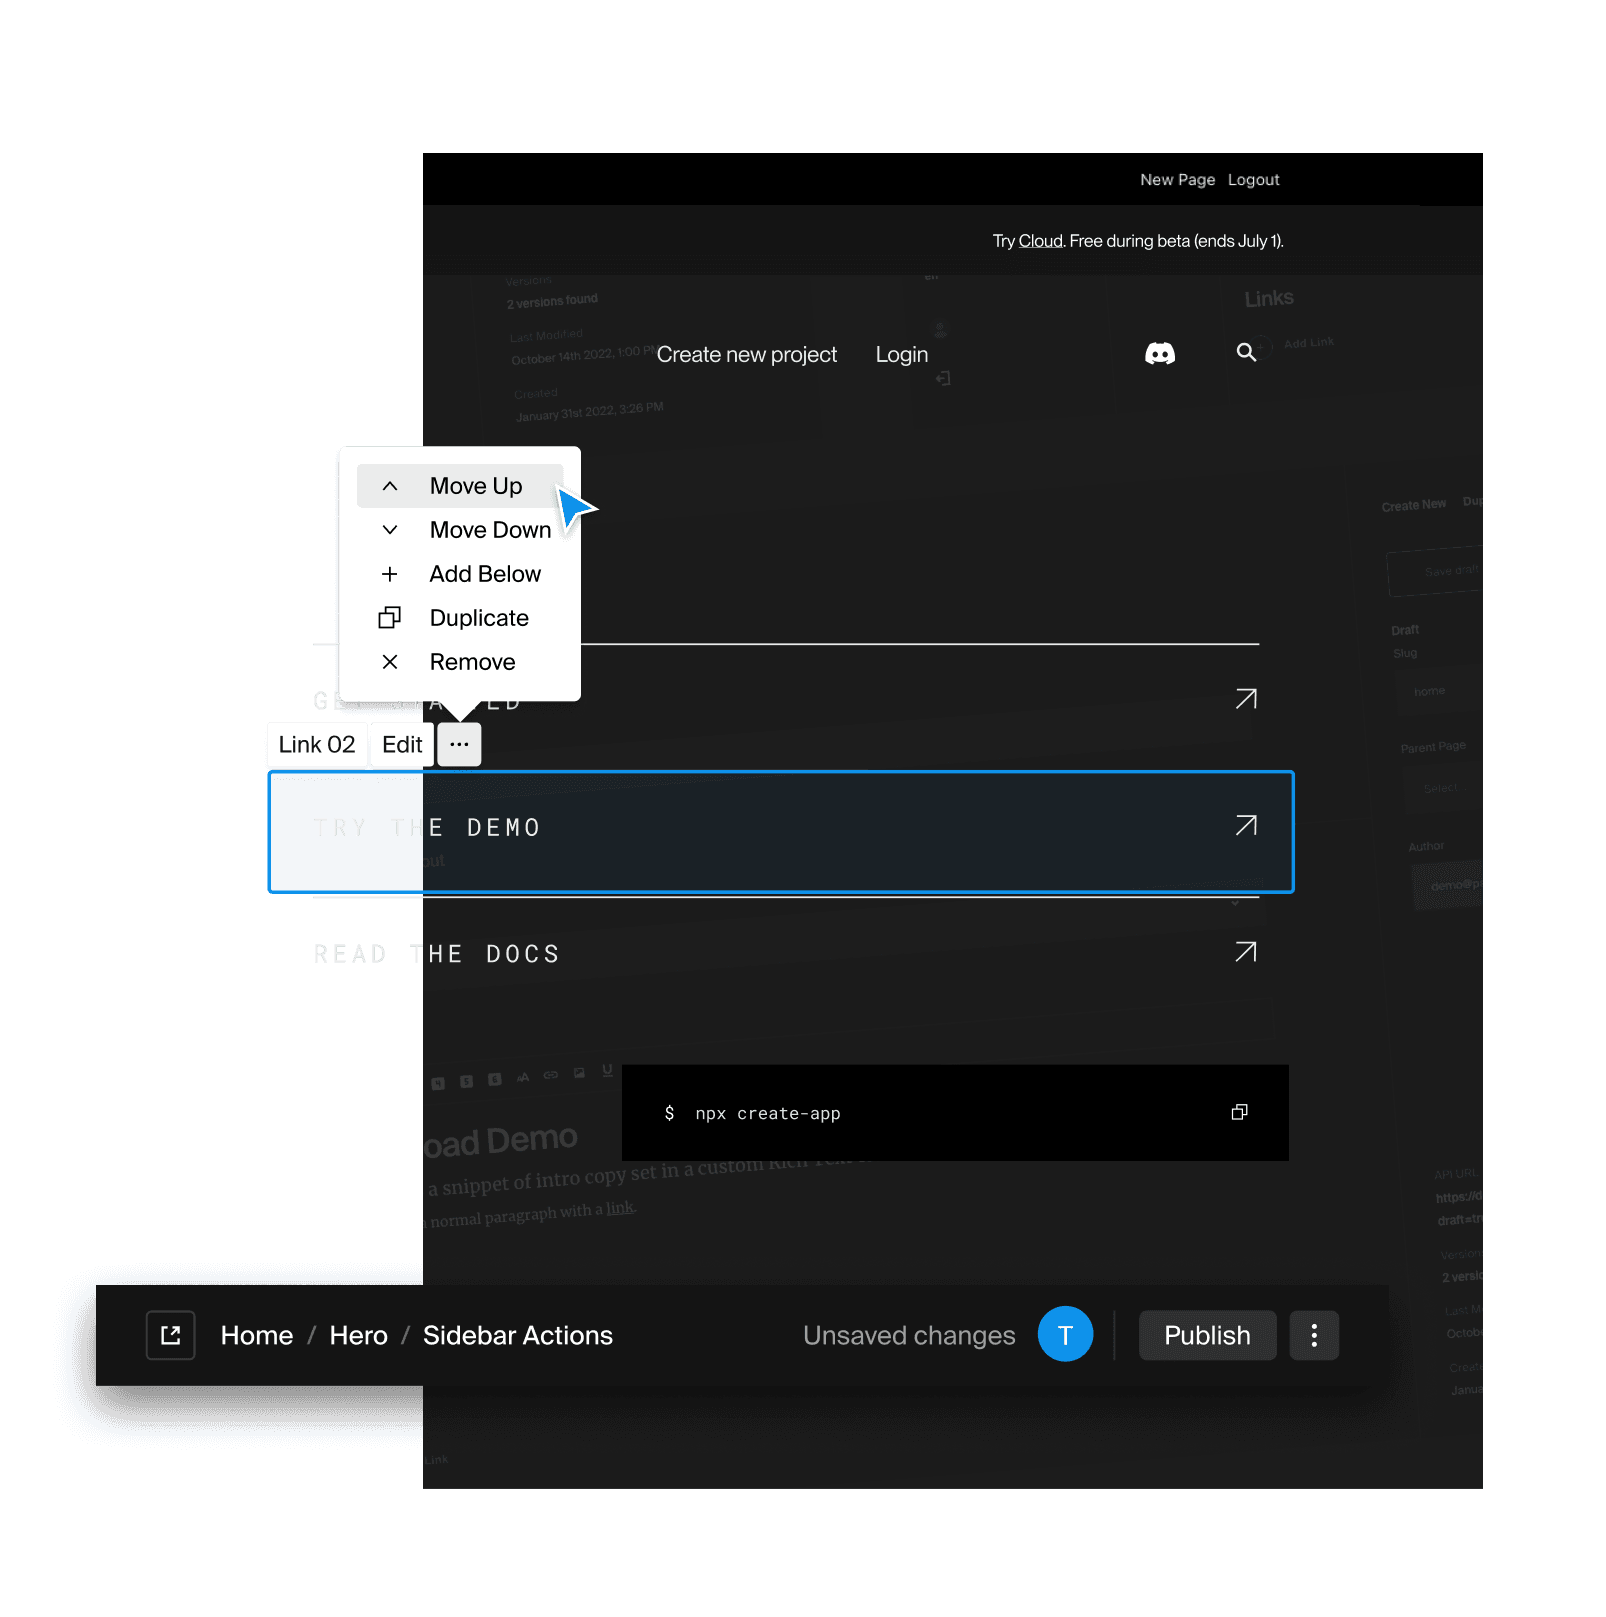This screenshot has height=1617, width=1606.
Task: Open the Read the Docs arrow icon
Action: [1246, 952]
